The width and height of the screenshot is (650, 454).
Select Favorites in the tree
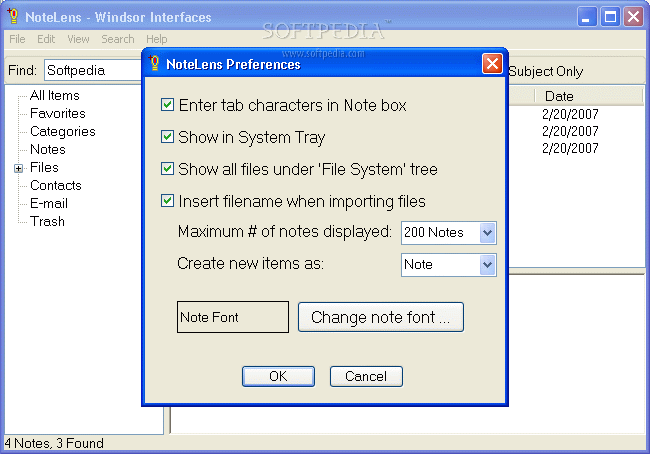(x=58, y=113)
